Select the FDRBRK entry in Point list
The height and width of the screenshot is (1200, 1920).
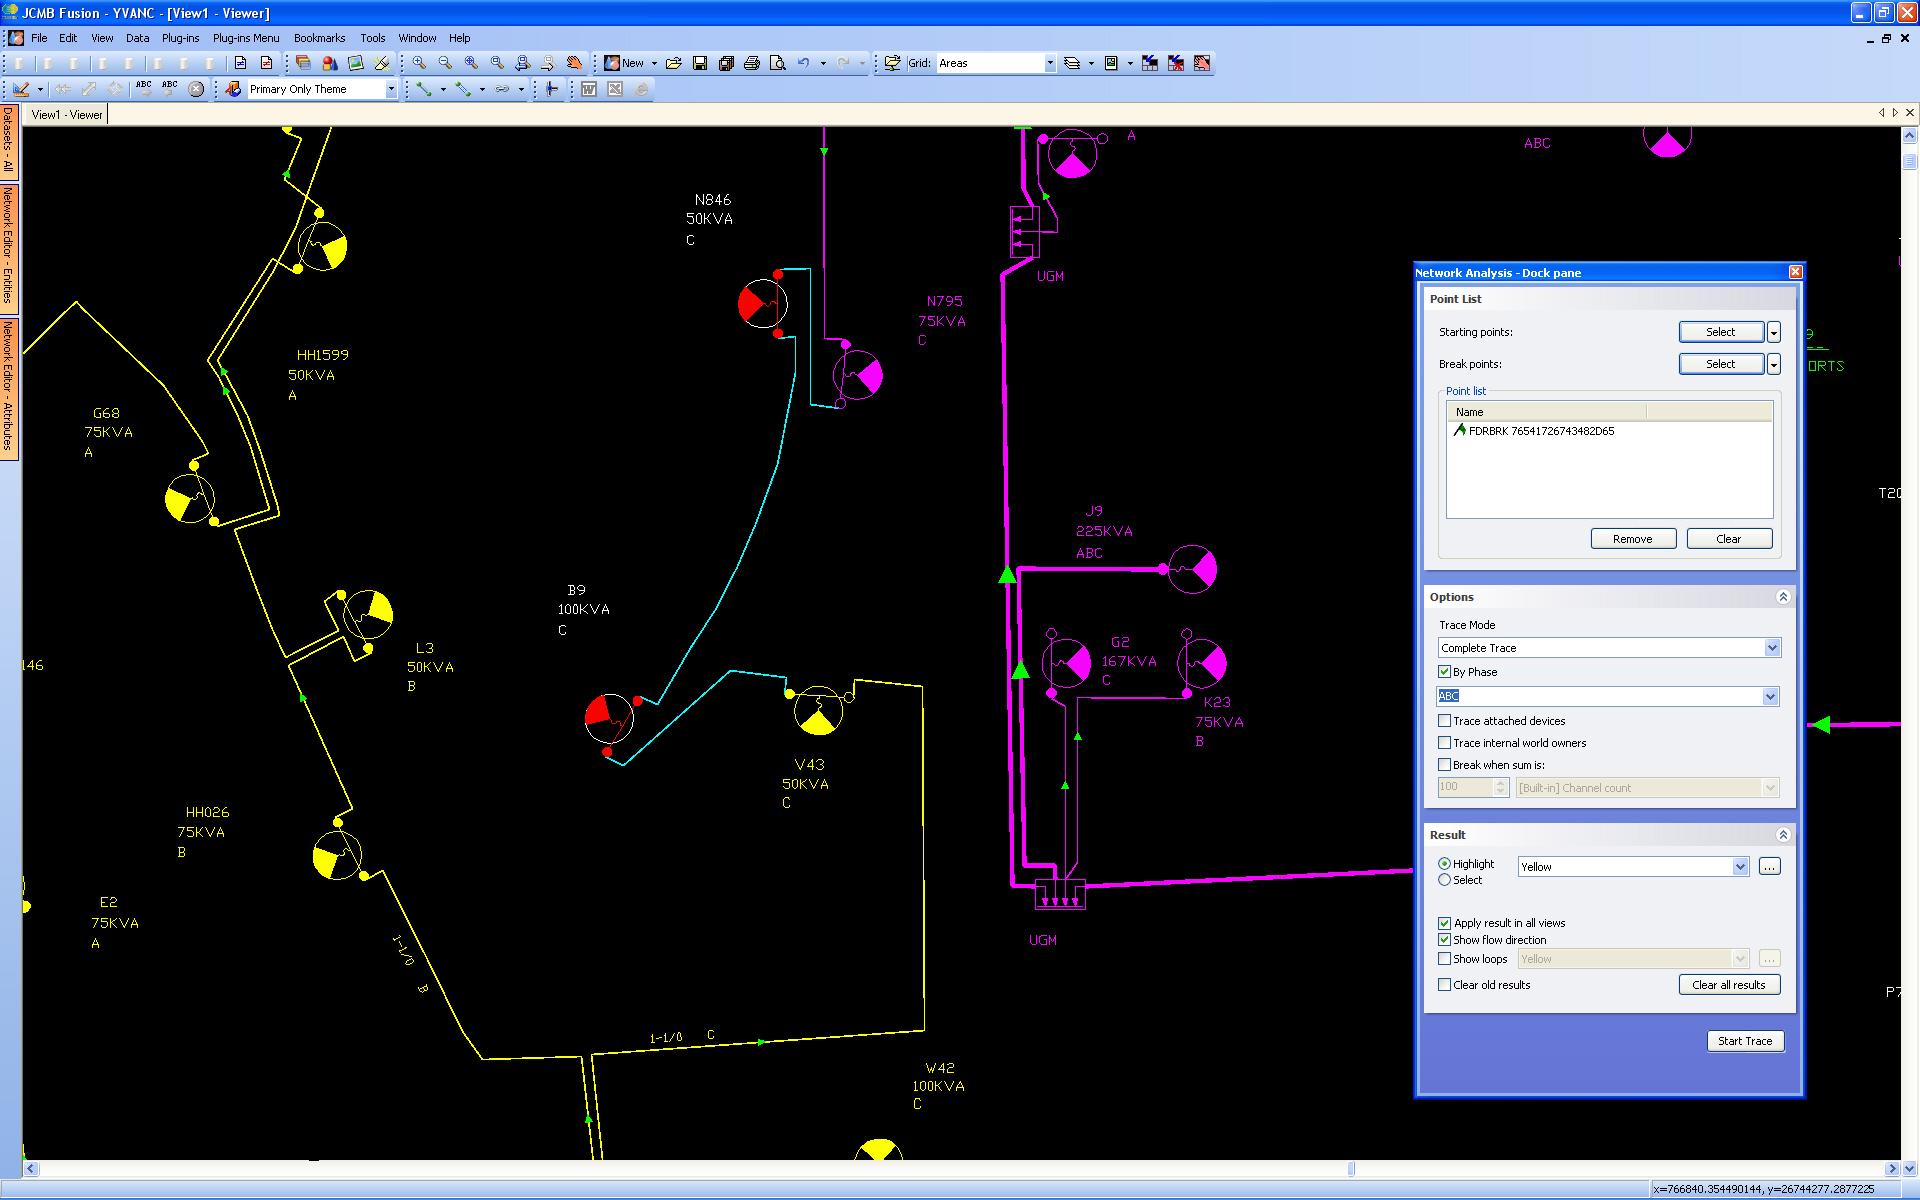(x=1540, y=431)
